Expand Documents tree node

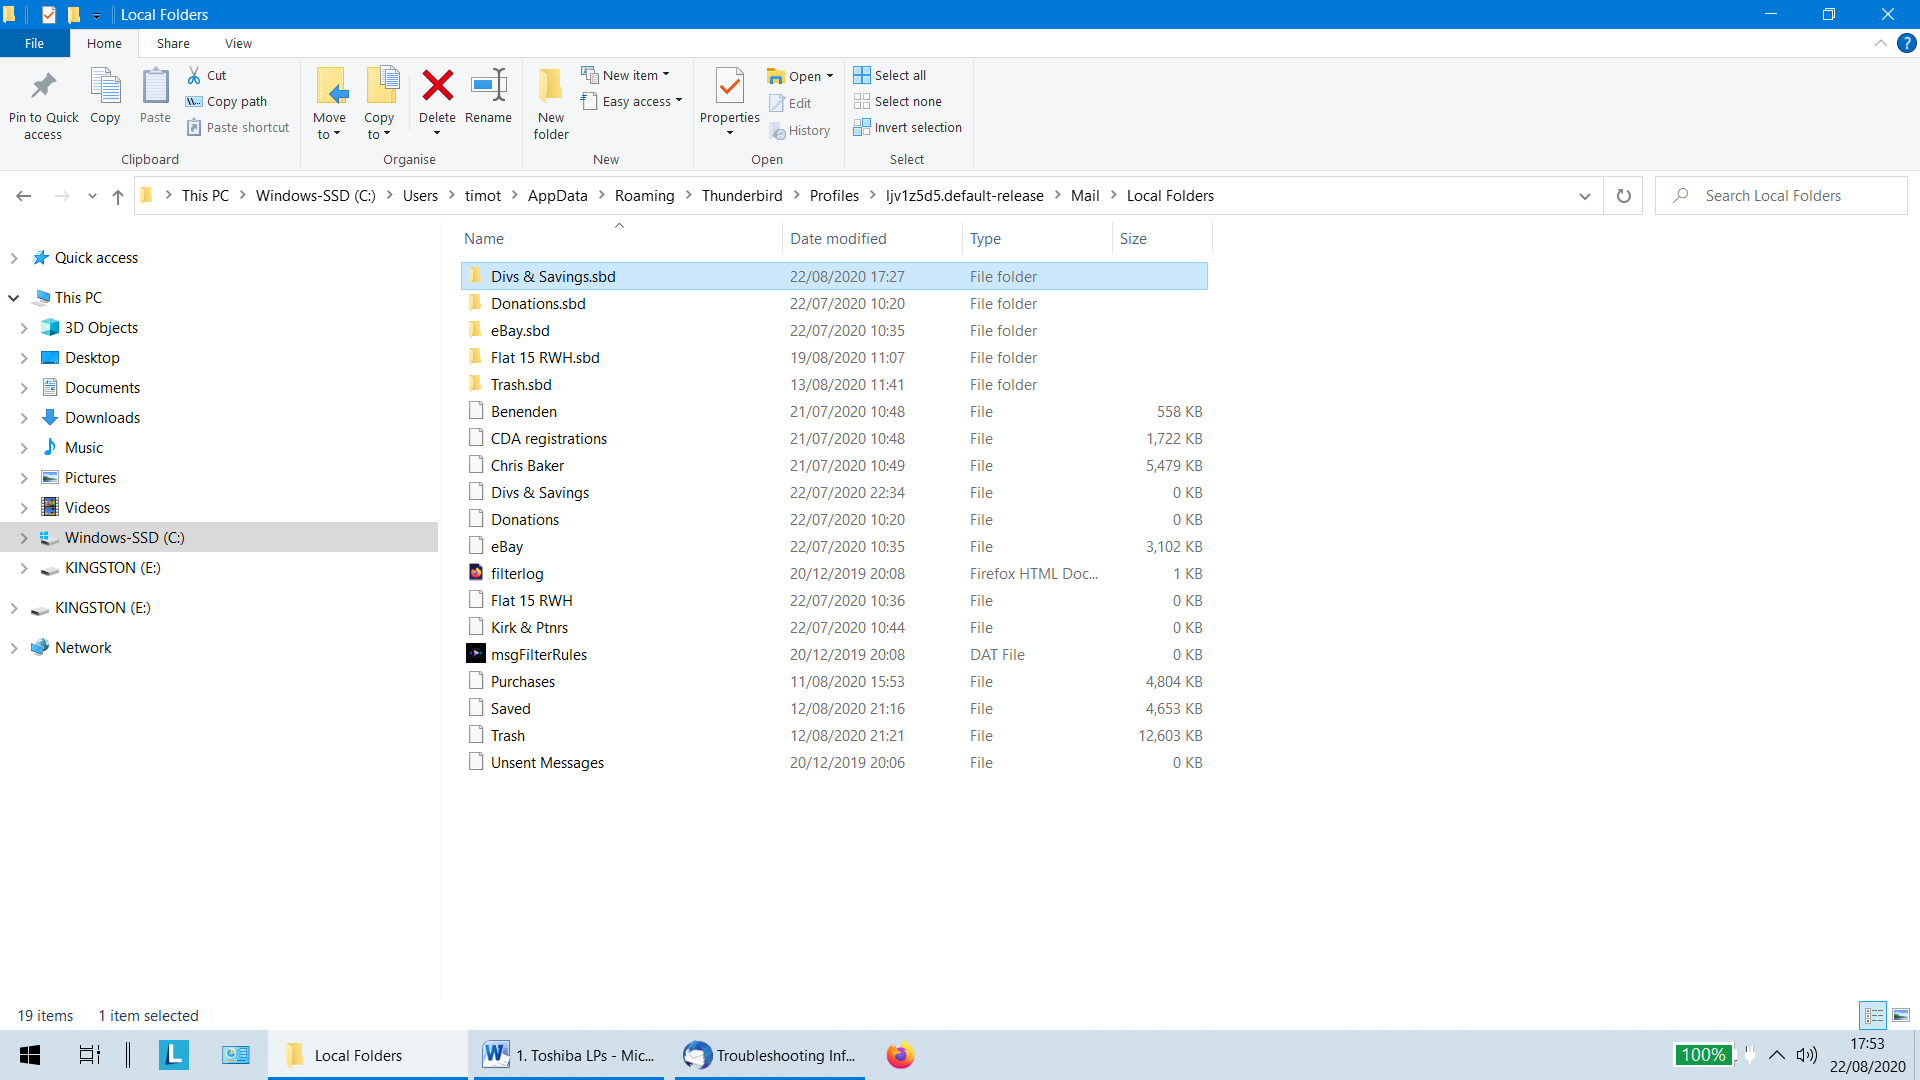click(x=24, y=388)
